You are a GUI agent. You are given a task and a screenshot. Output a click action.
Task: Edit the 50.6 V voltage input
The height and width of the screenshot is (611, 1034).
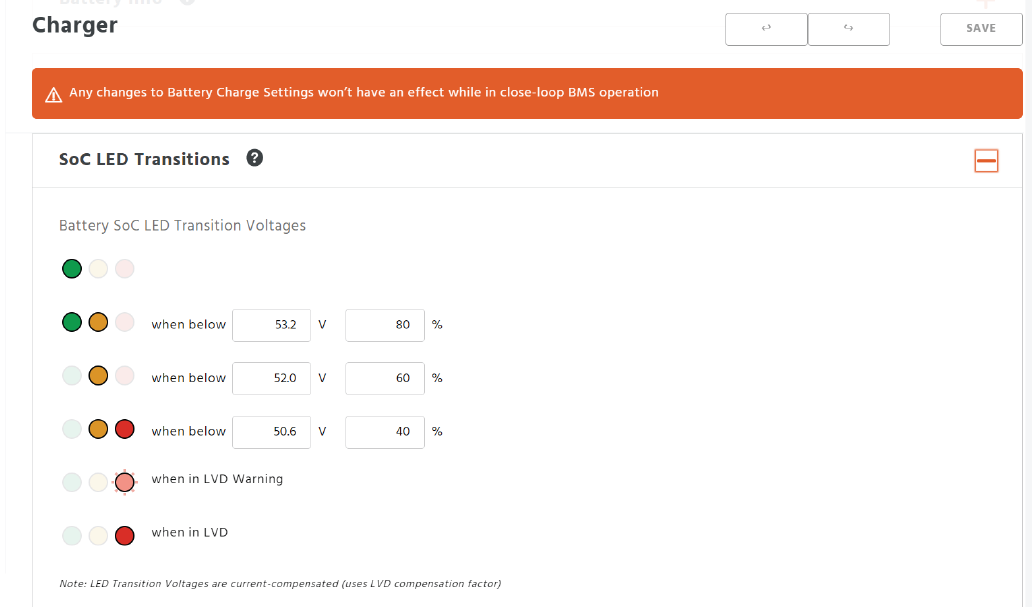(271, 432)
